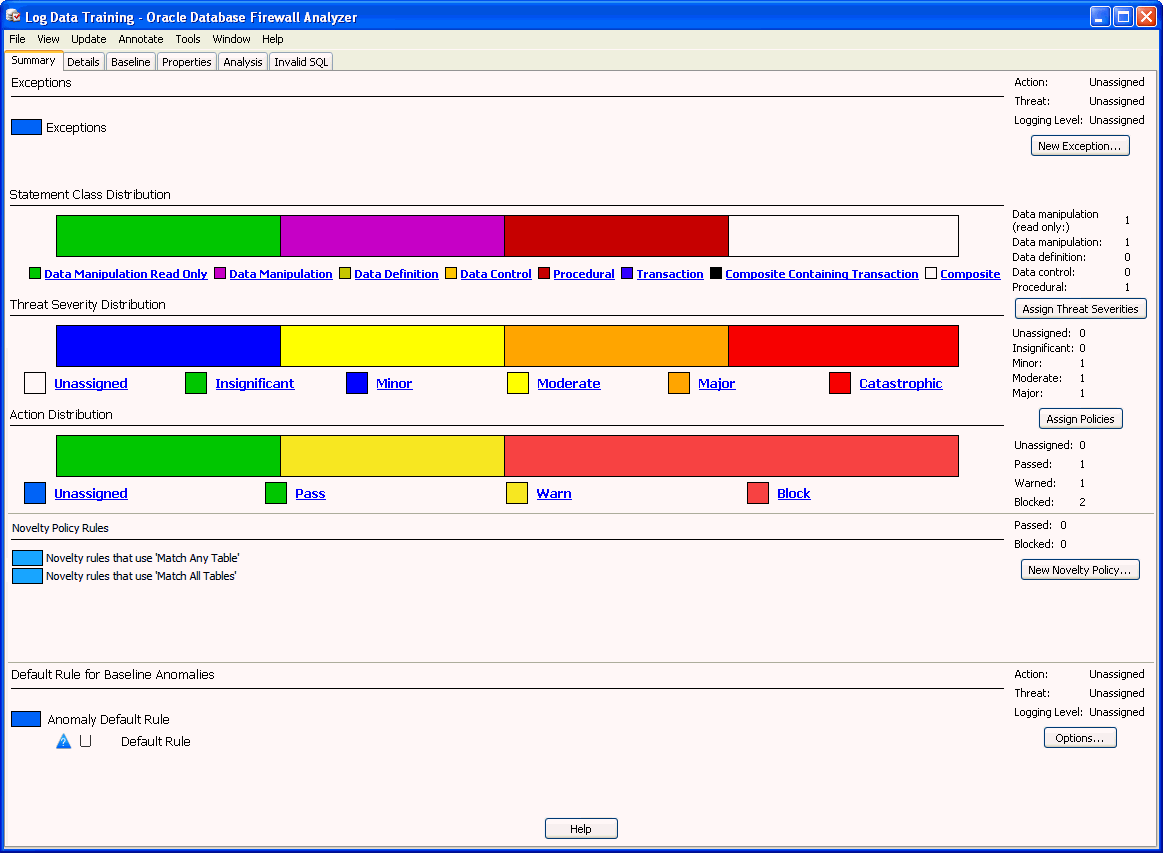Click the orange Major segment in Threat bar
Viewport: 1163px width, 853px height.
tap(616, 346)
